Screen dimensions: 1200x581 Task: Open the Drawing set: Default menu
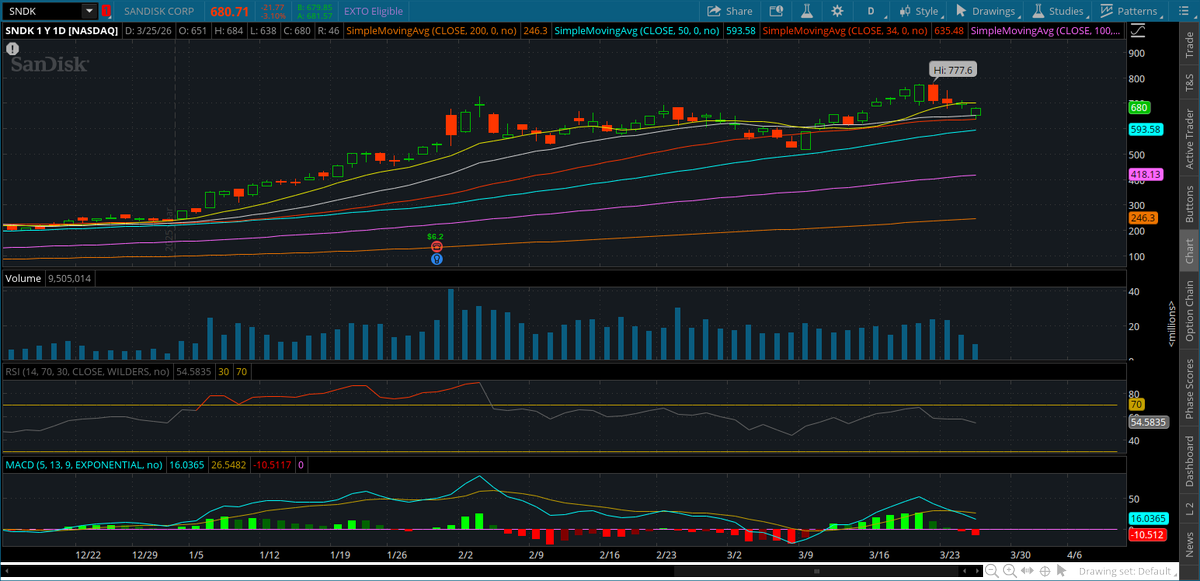tap(1130, 570)
